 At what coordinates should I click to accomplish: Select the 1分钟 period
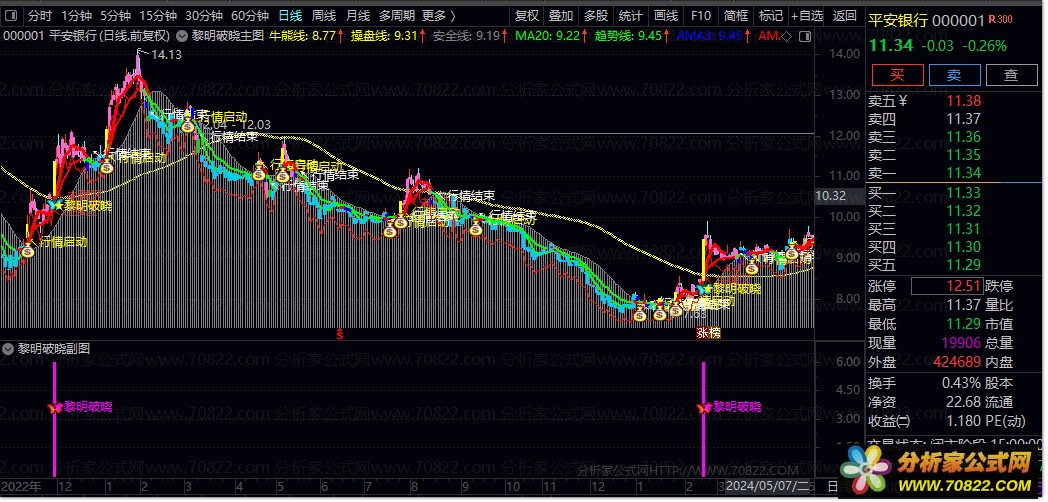click(x=76, y=15)
